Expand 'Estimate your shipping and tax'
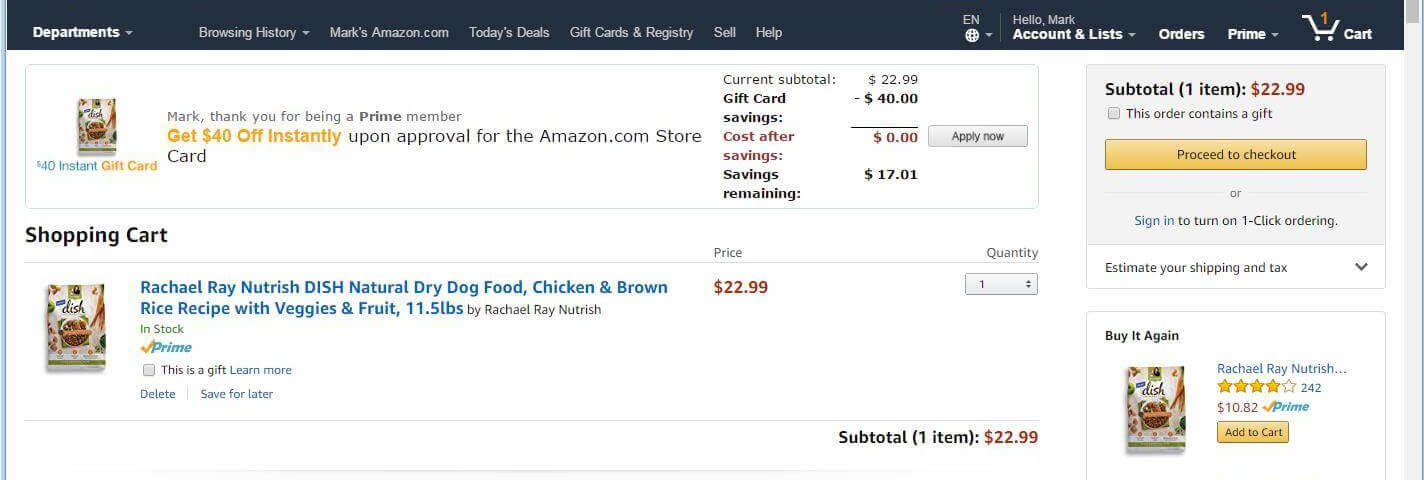The image size is (1424, 480). pyautogui.click(x=1236, y=267)
